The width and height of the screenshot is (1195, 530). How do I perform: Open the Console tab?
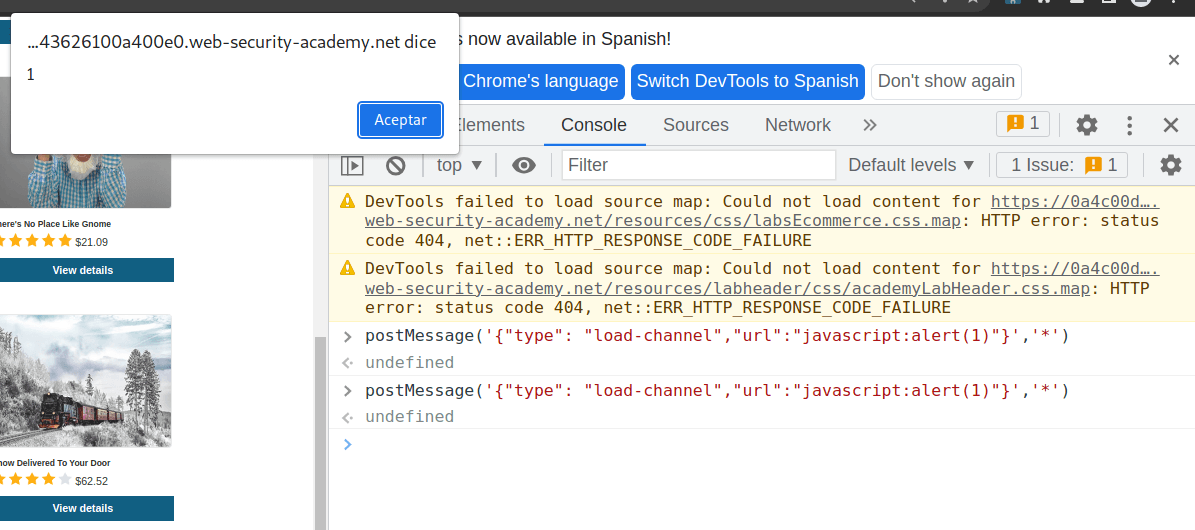click(594, 125)
